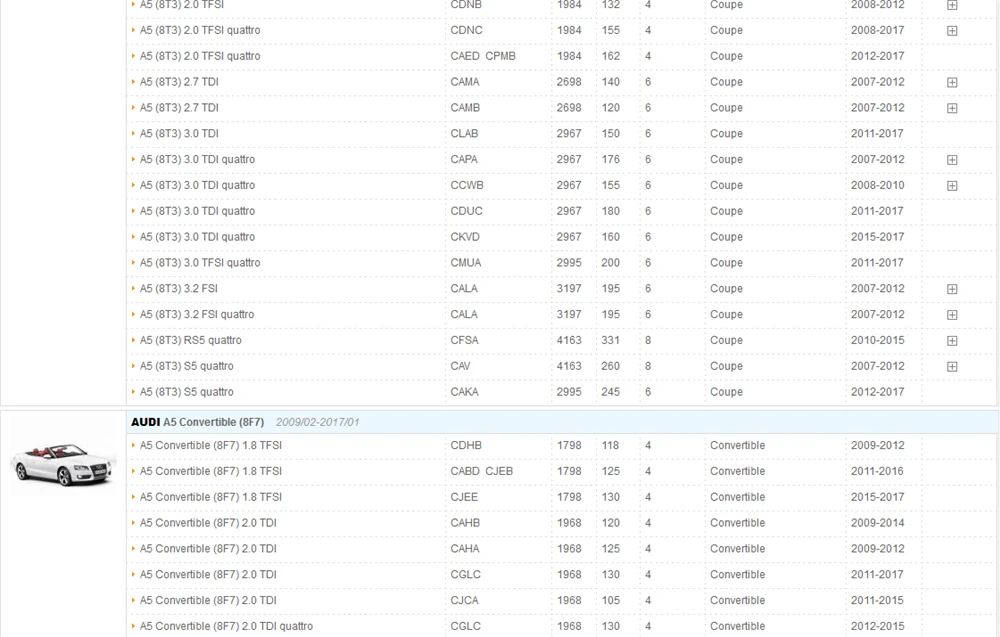The height and width of the screenshot is (637, 1000).
Task: Click the 2995 displacement in the CMUA row
Action: pos(568,263)
